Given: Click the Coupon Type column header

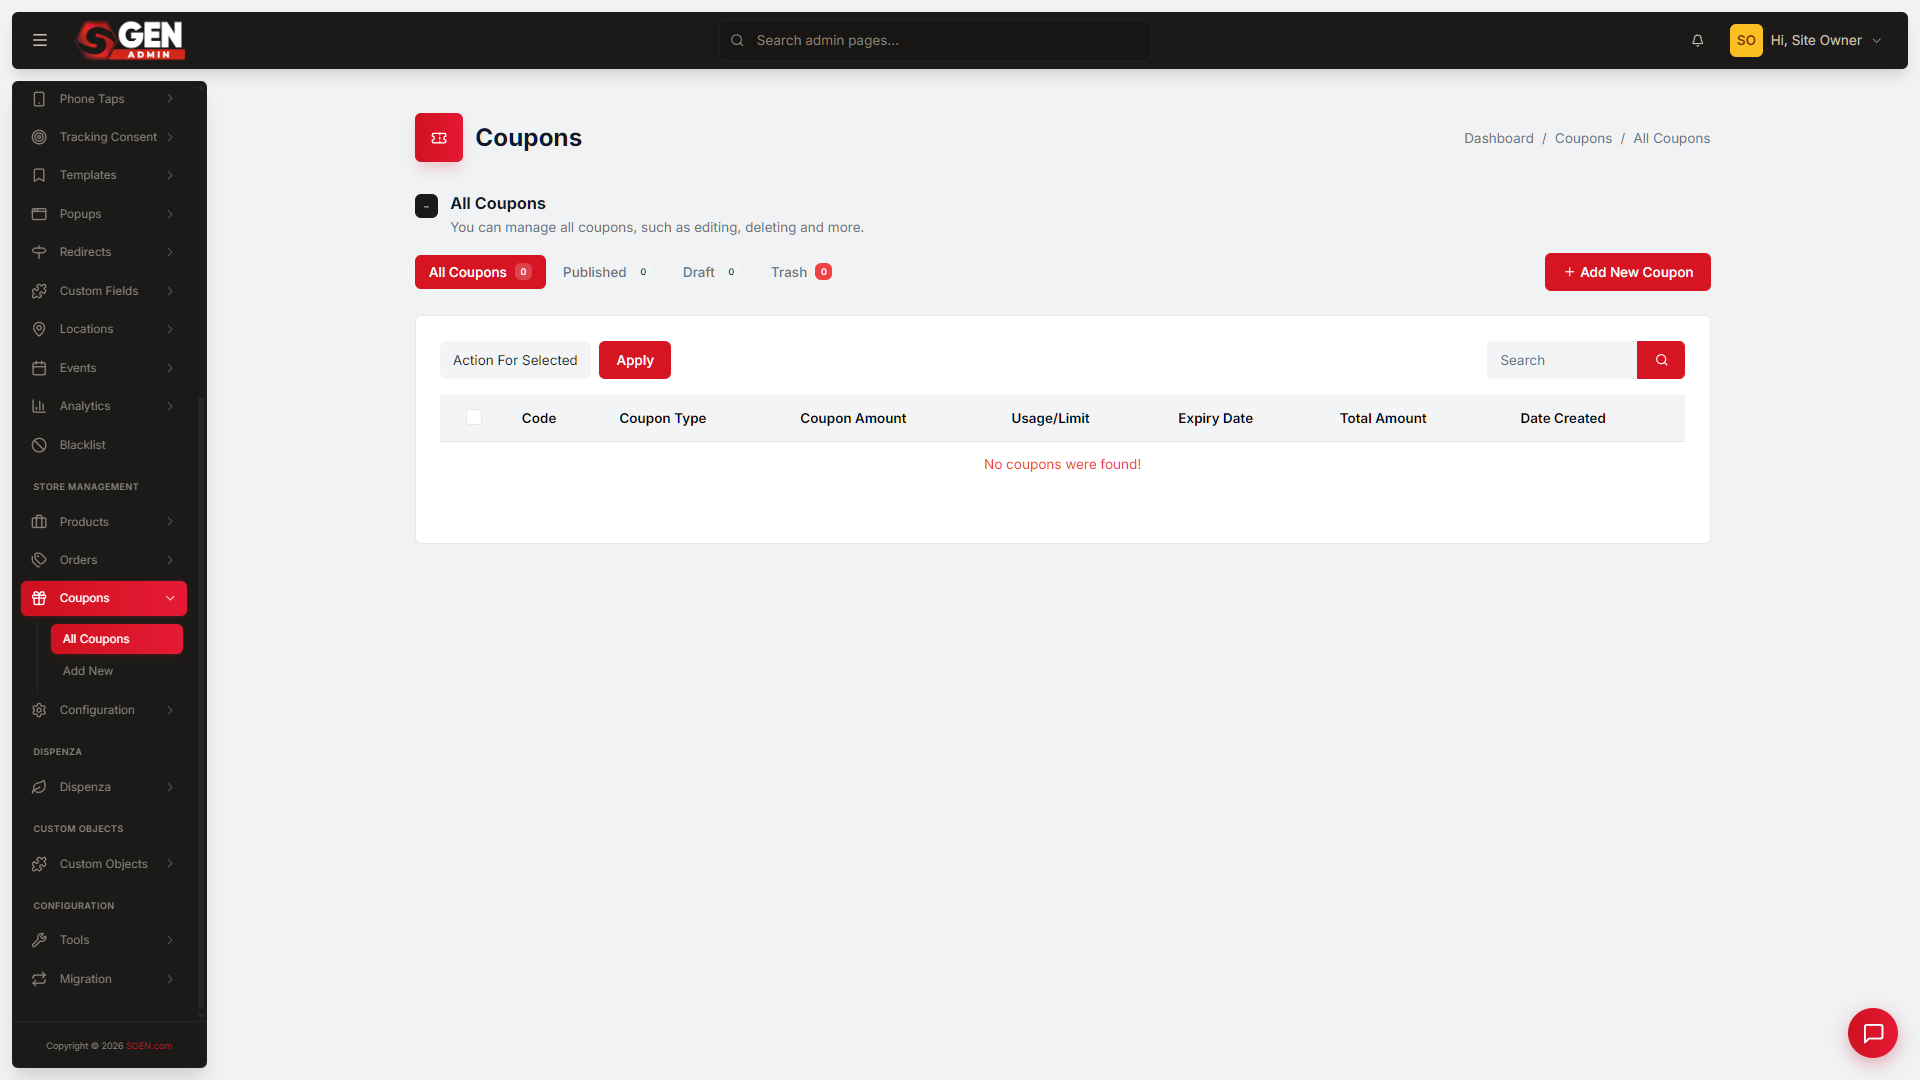Looking at the screenshot, I should [662, 418].
